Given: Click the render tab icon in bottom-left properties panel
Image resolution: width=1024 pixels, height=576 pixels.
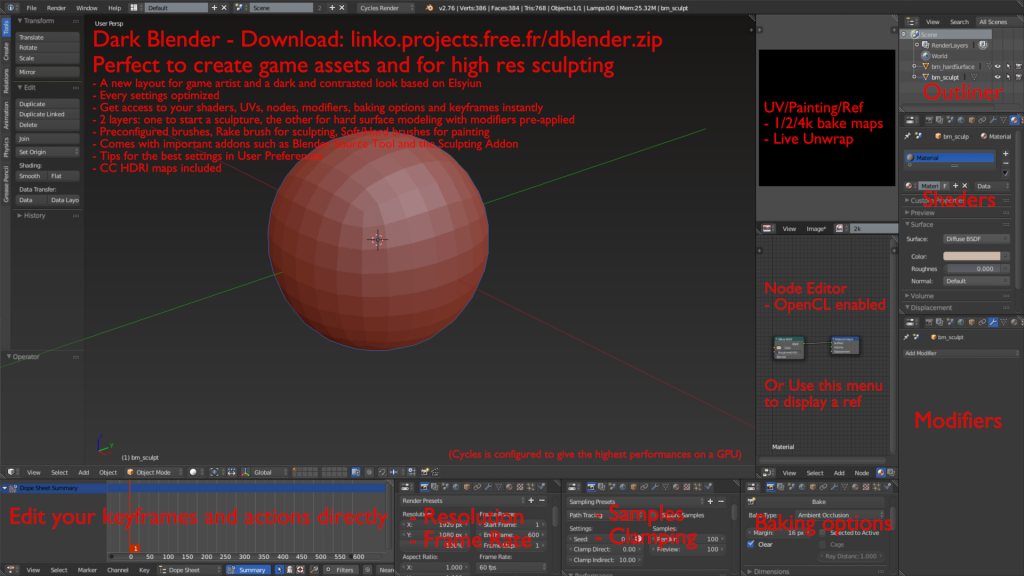Looking at the screenshot, I should (x=424, y=487).
